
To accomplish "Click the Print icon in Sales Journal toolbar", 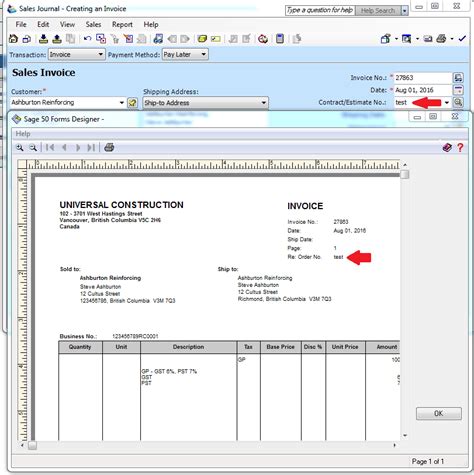I will [x=441, y=39].
